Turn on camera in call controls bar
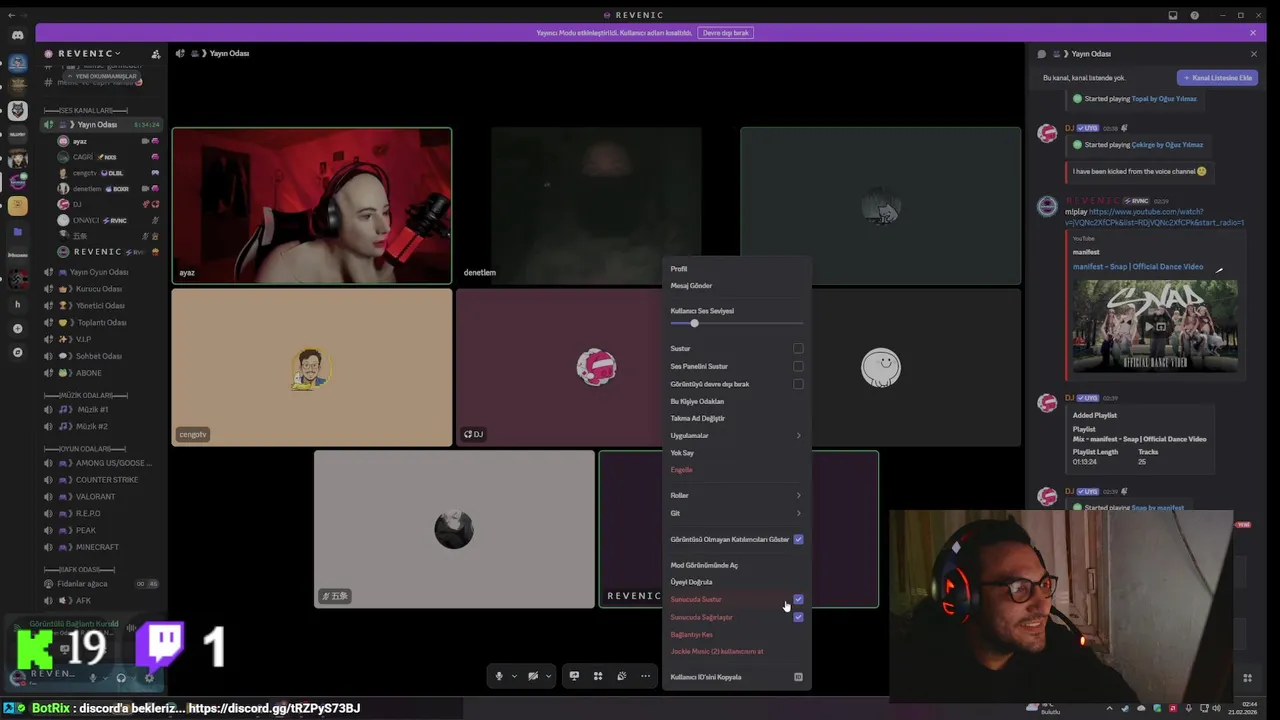The height and width of the screenshot is (720, 1280). click(x=533, y=676)
